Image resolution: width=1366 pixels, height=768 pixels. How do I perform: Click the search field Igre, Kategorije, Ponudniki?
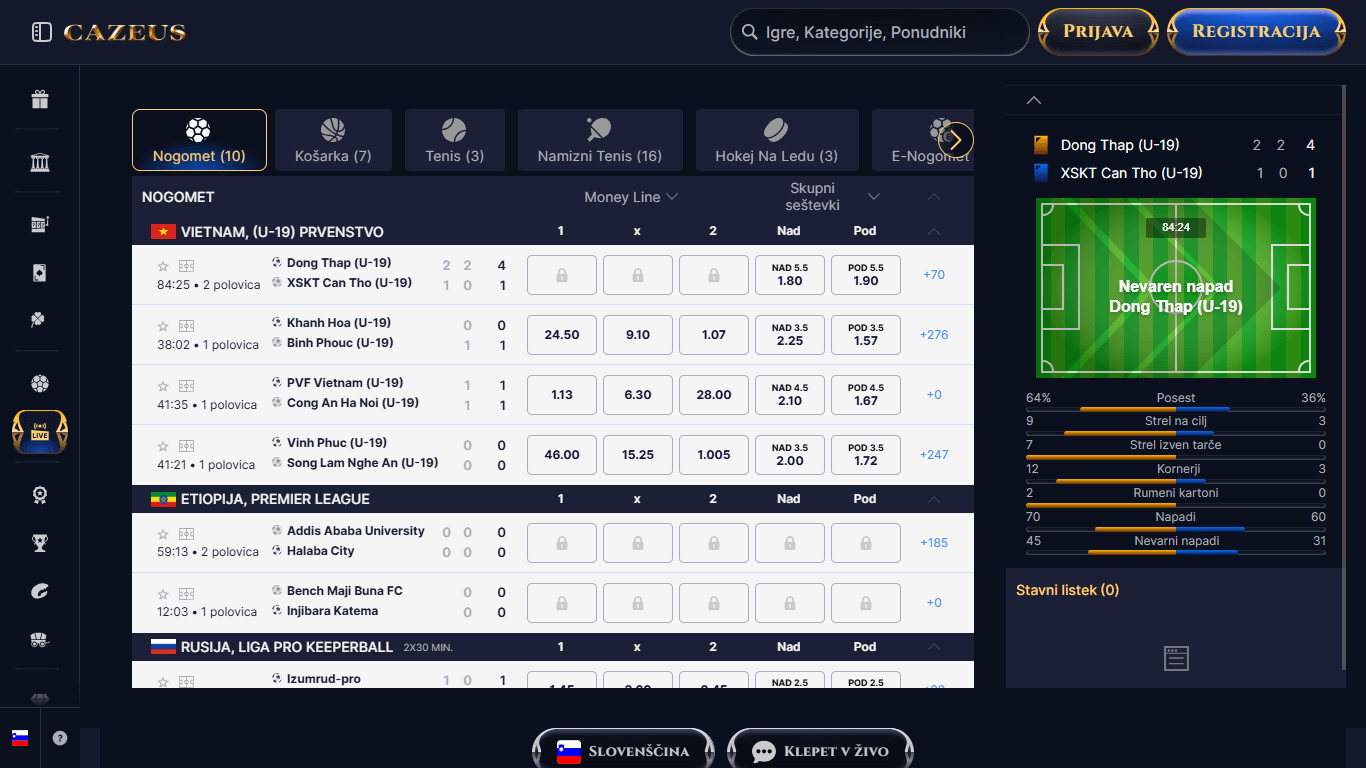point(880,32)
